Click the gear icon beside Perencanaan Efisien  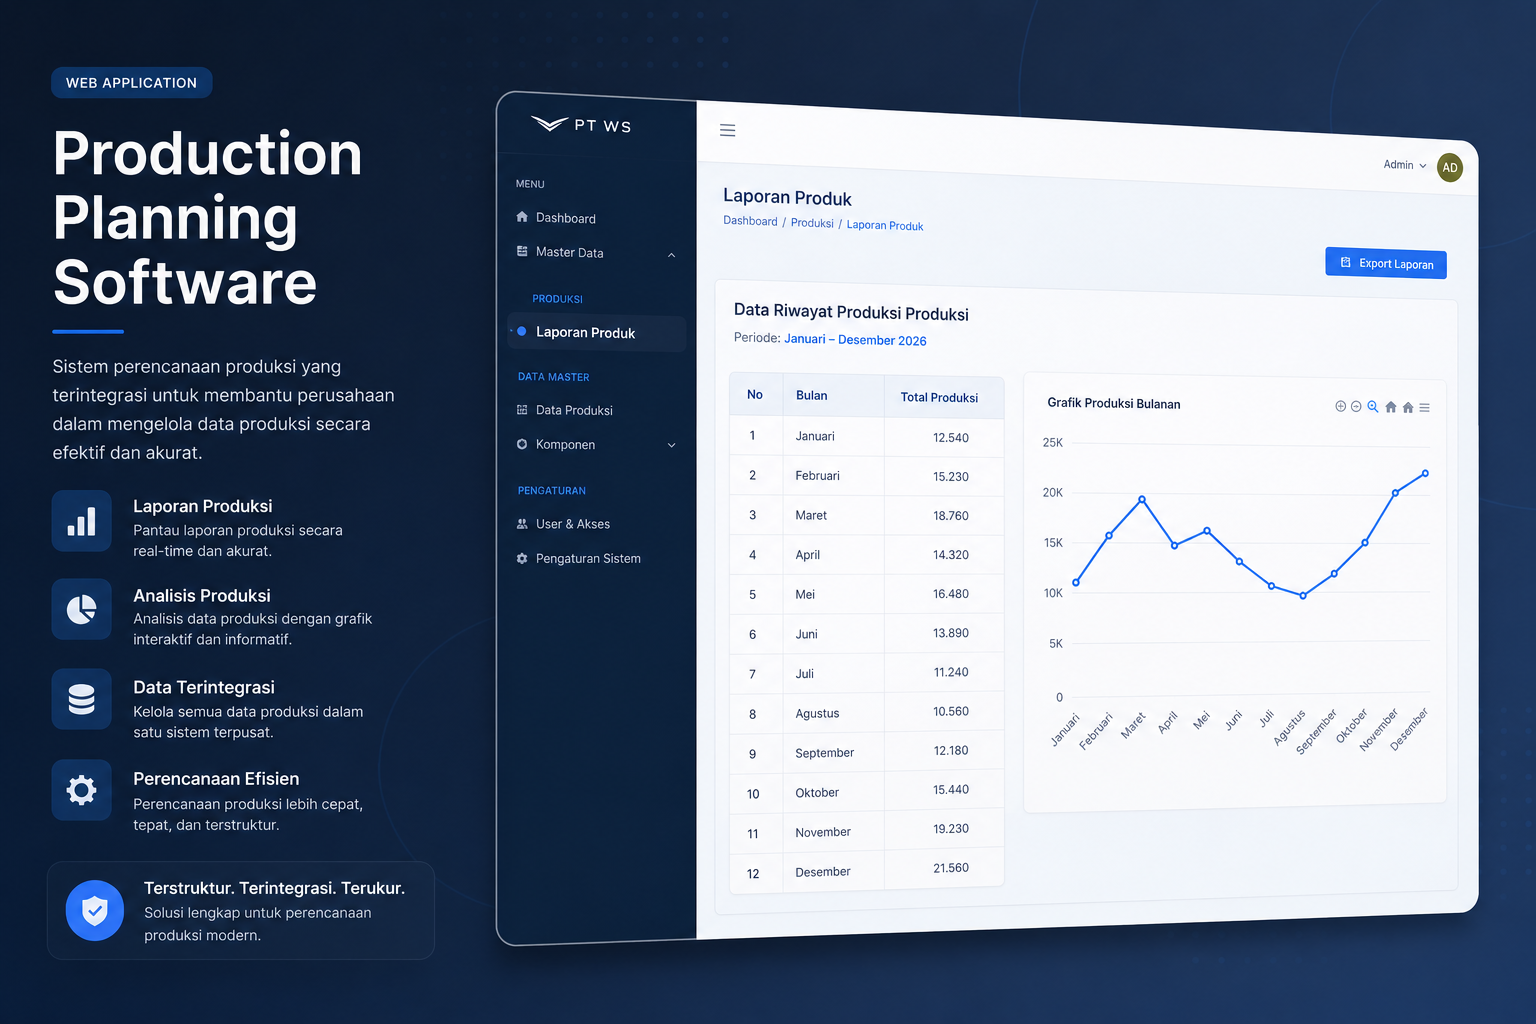tap(82, 790)
